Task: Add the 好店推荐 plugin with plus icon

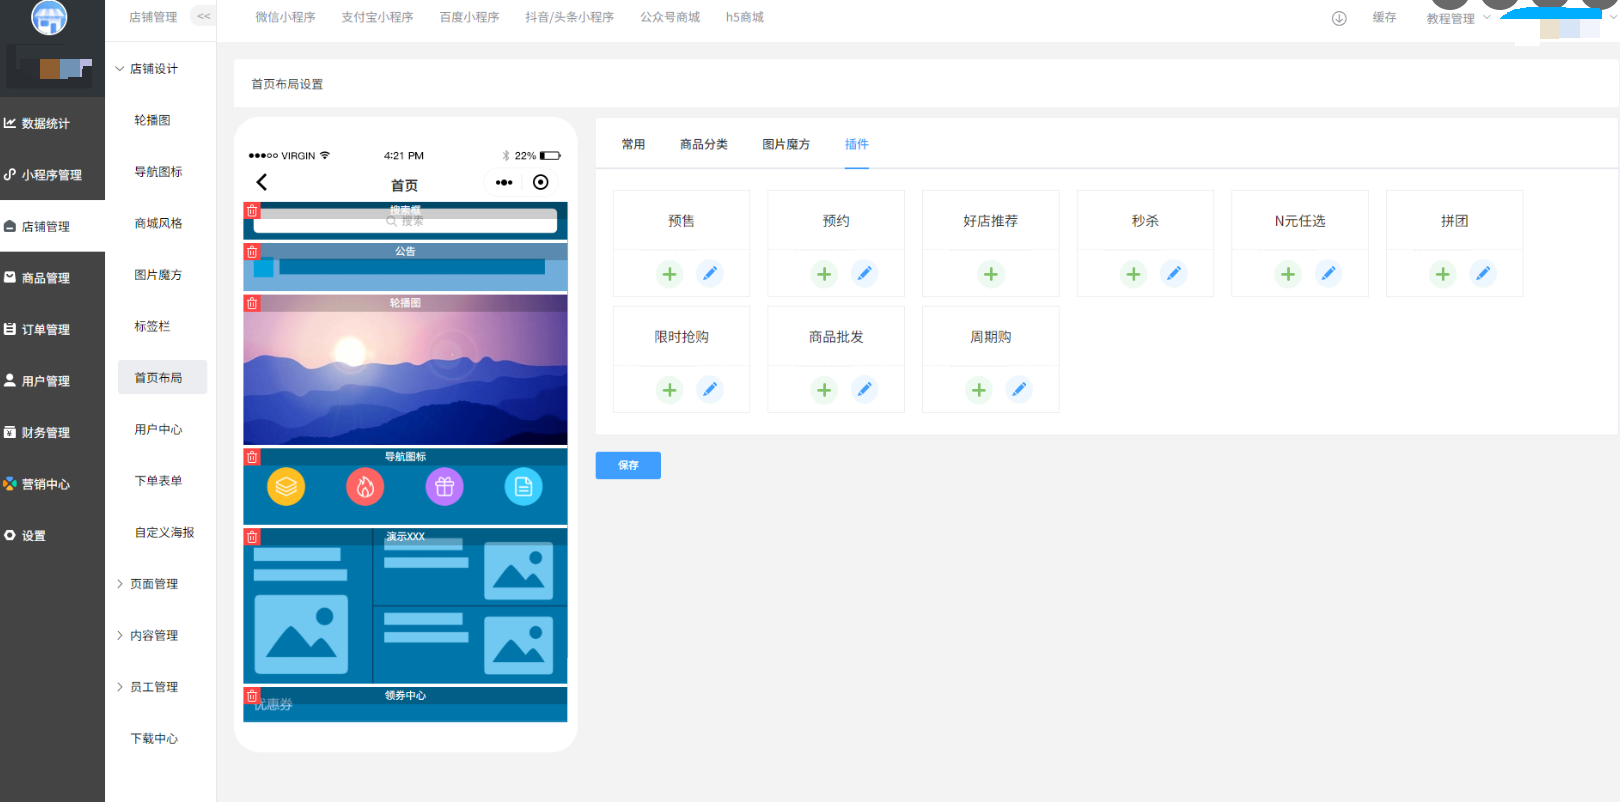Action: tap(990, 274)
